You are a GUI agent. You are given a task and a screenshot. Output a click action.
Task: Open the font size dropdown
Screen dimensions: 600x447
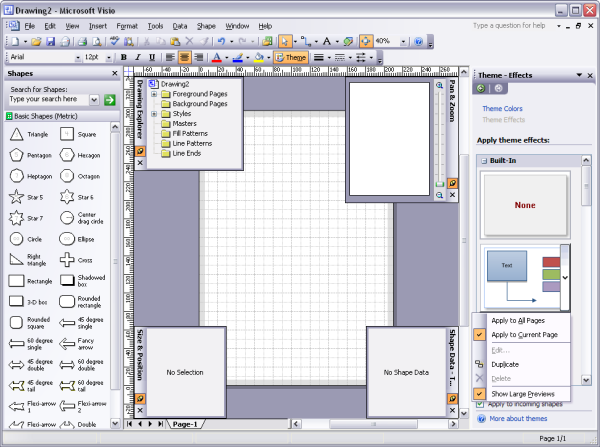(109, 57)
